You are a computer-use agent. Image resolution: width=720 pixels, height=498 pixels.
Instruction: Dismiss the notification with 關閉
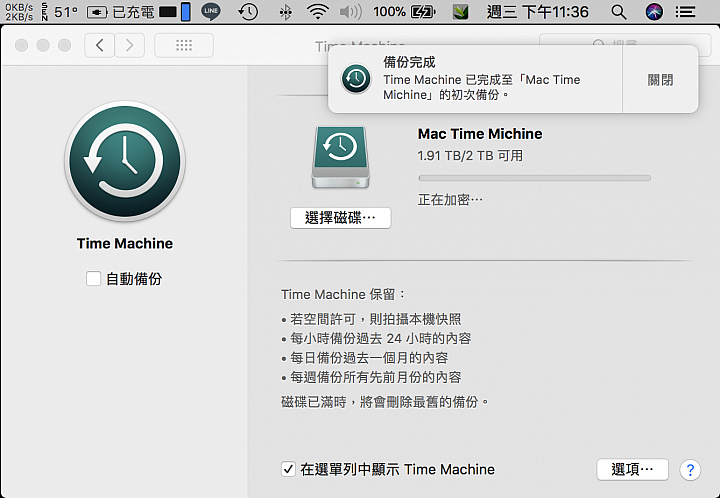pos(660,80)
